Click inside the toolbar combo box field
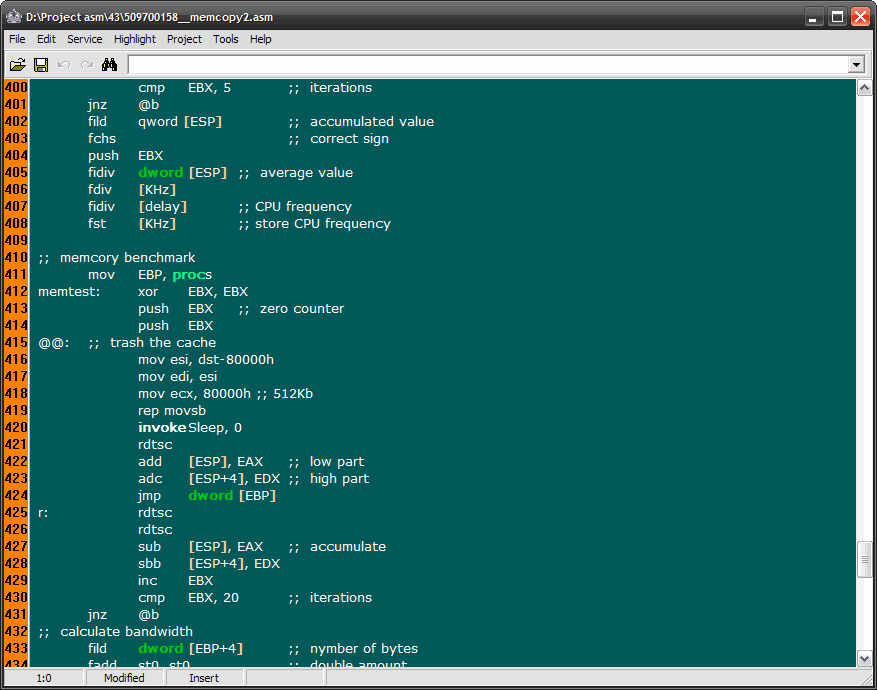Screen dimensions: 877x690 pos(488,65)
